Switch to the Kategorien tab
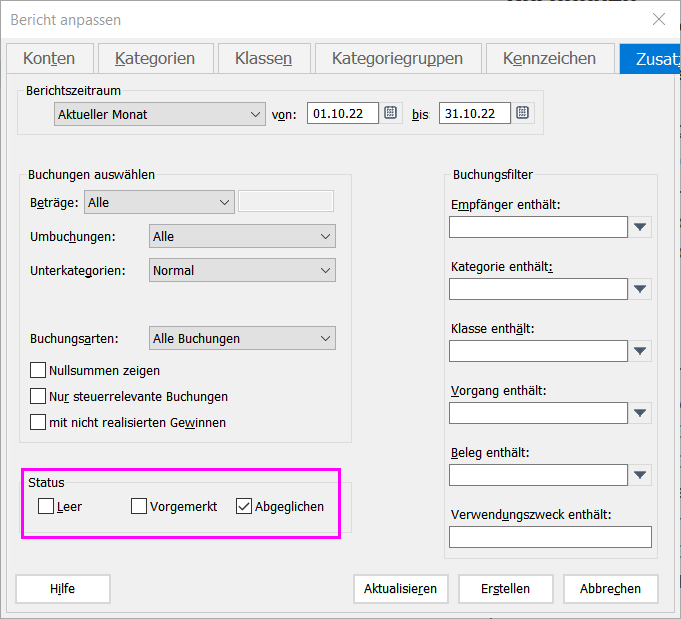The width and height of the screenshot is (681, 619). pyautogui.click(x=153, y=58)
